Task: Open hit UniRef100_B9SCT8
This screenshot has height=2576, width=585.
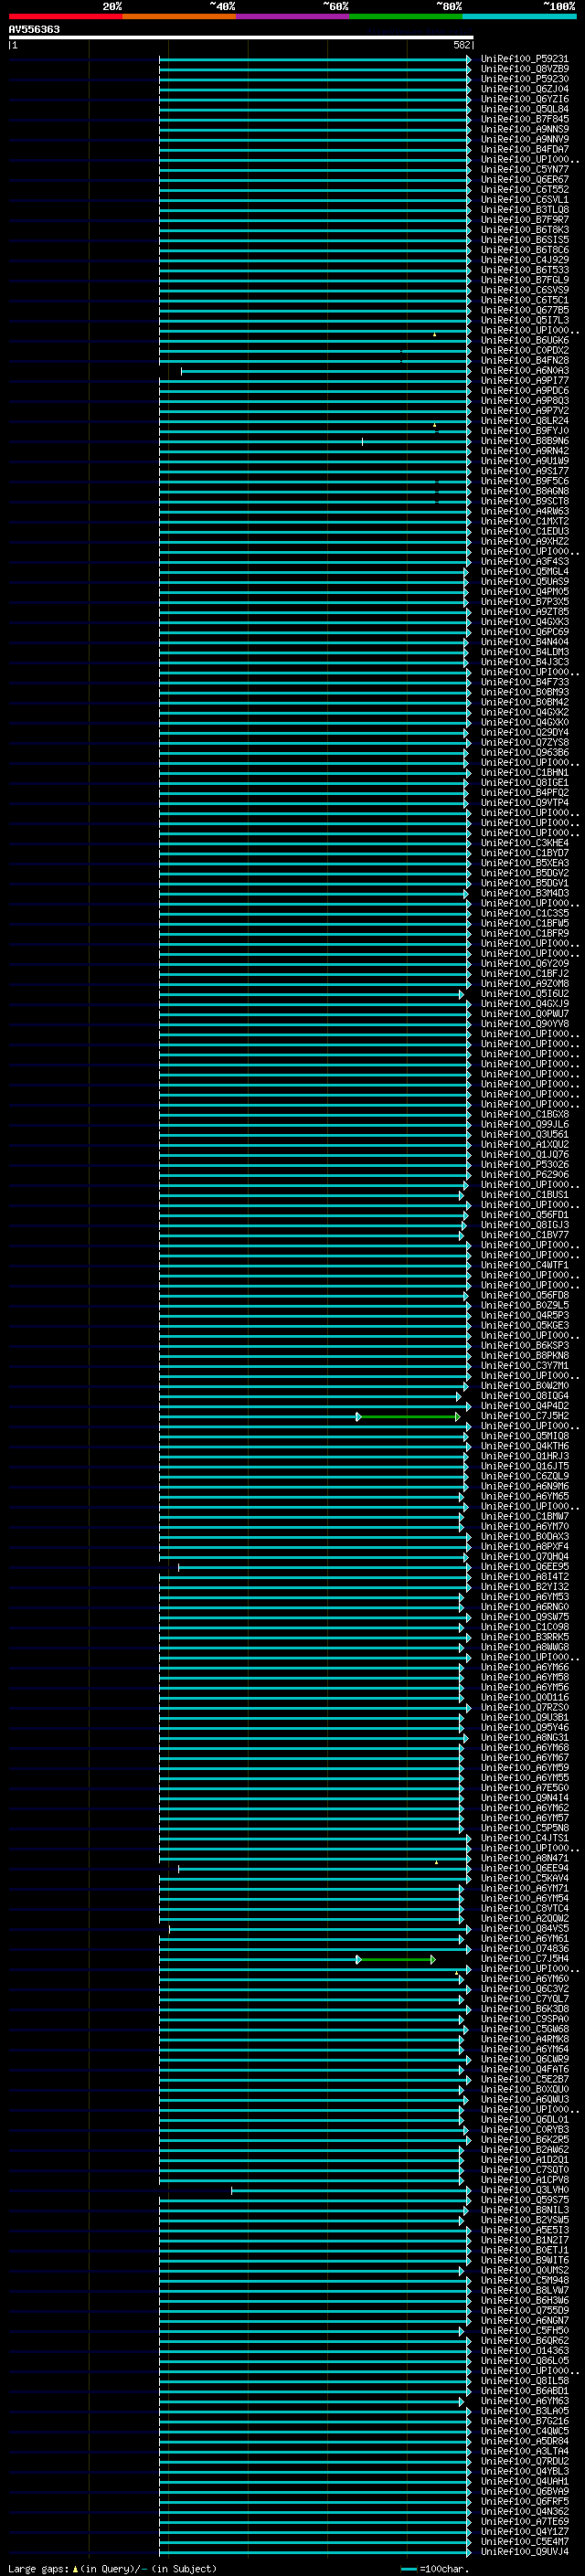Action: click(x=524, y=501)
